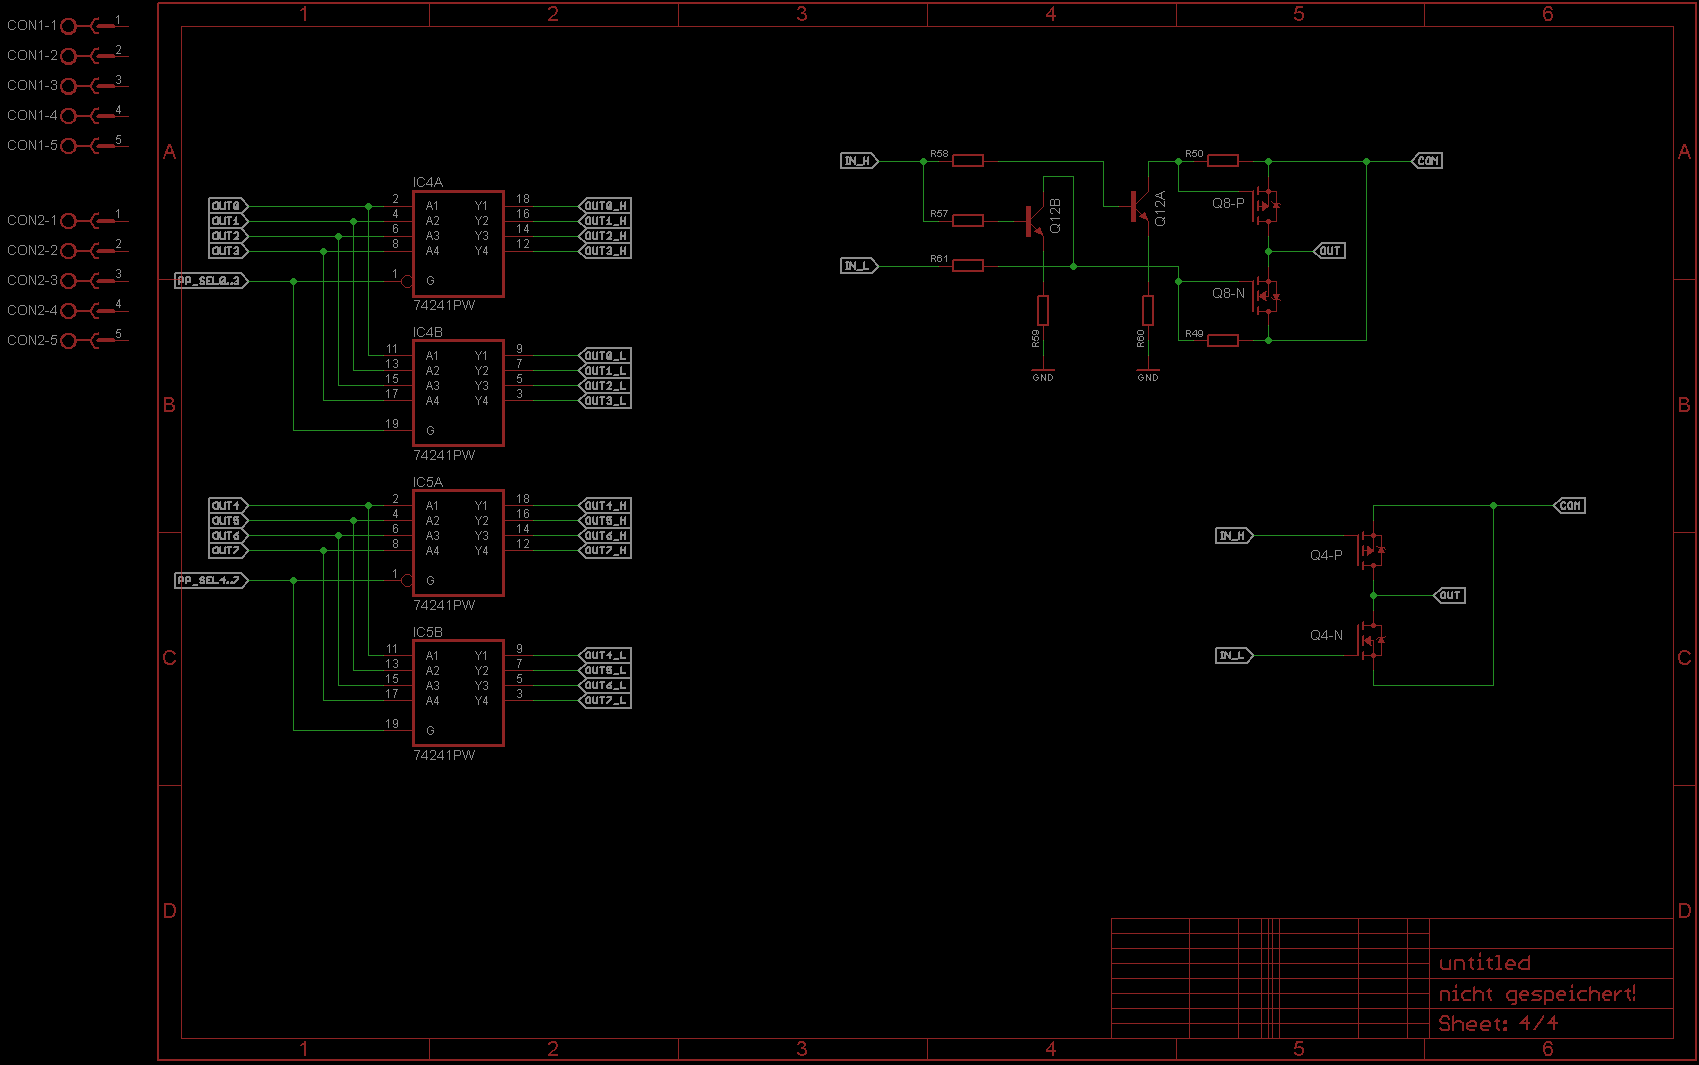Select resistor R61 symbol
The width and height of the screenshot is (1699, 1065).
(968, 265)
